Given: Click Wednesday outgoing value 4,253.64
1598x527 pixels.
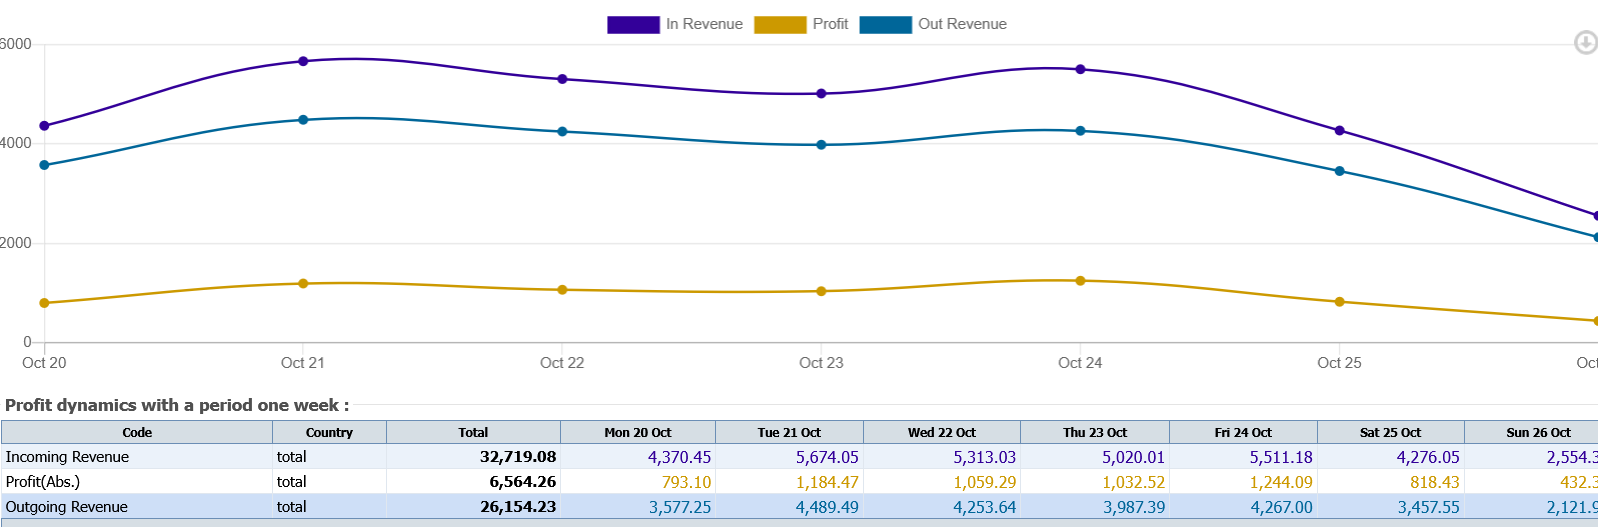Looking at the screenshot, I should tap(984, 507).
